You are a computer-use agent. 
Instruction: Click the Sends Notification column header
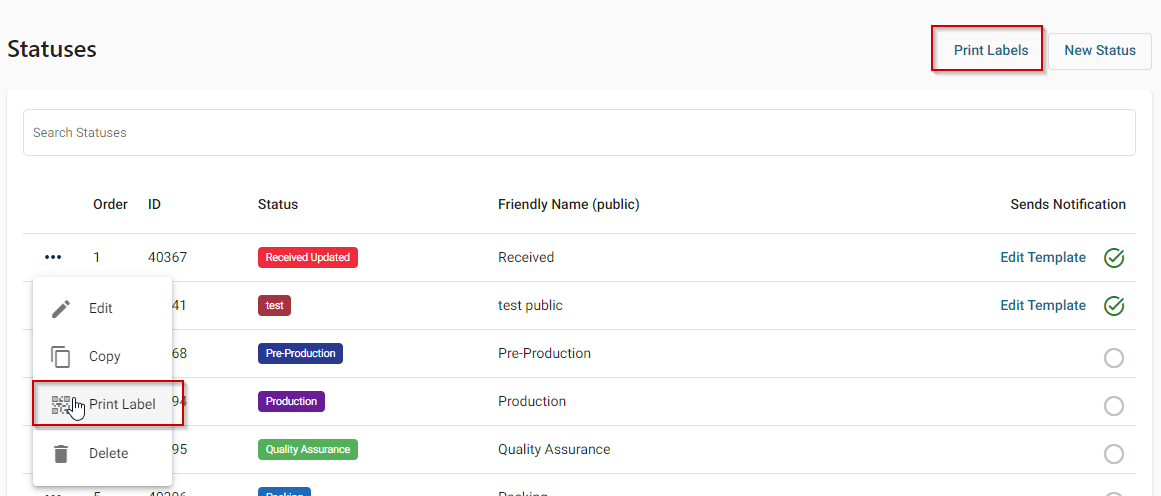click(1068, 204)
